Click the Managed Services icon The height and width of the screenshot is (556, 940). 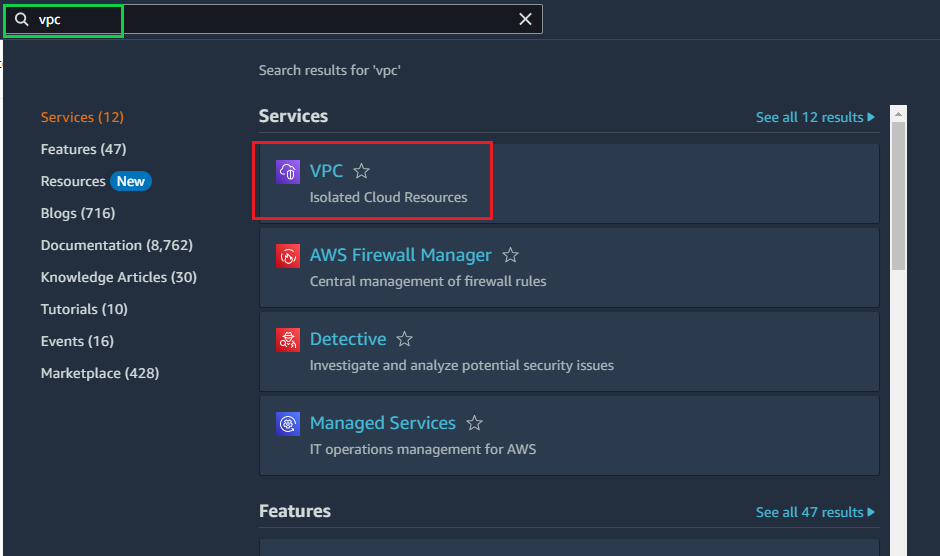(x=288, y=423)
